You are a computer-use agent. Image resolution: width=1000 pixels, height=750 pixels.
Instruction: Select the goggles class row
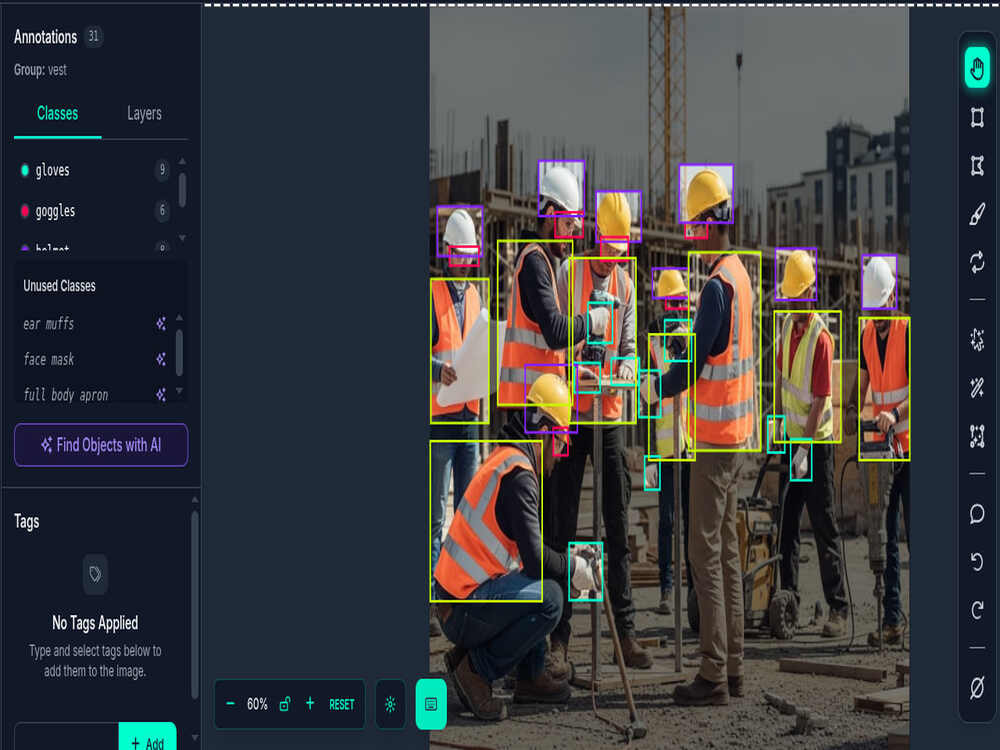coord(94,210)
